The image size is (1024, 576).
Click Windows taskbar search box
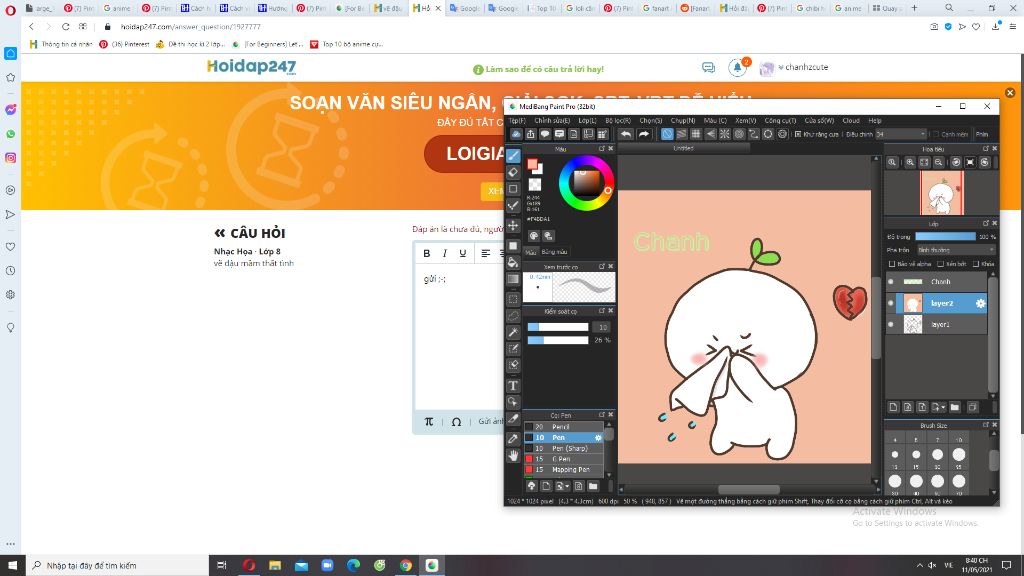(118, 566)
